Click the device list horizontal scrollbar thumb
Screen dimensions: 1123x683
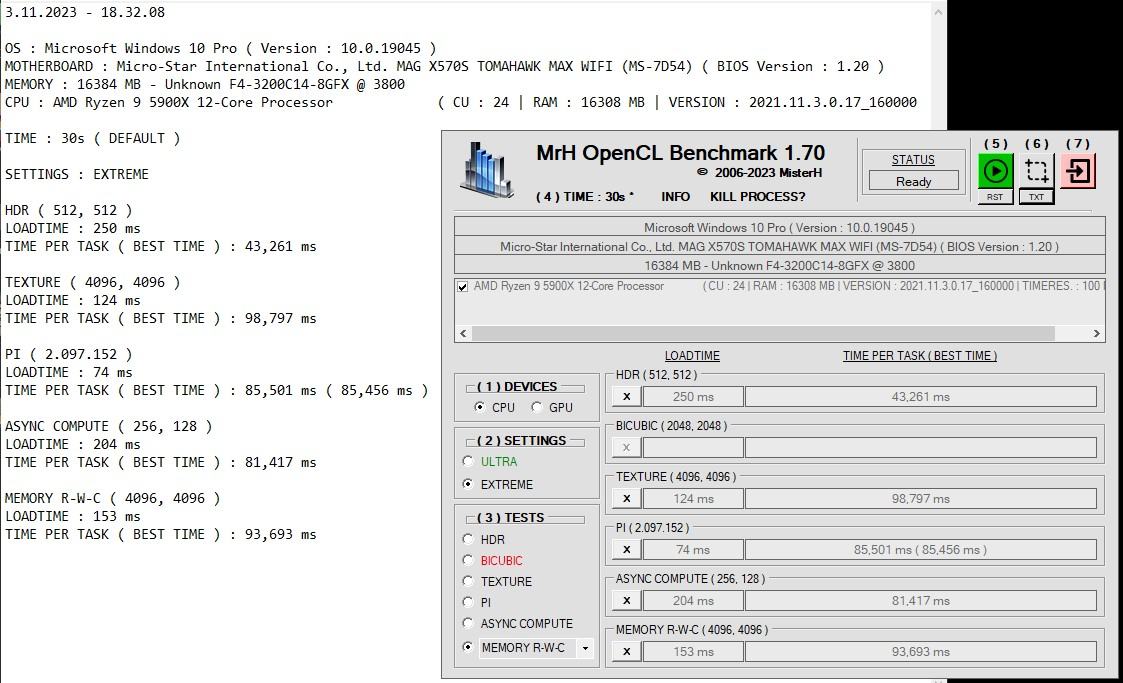[763, 334]
